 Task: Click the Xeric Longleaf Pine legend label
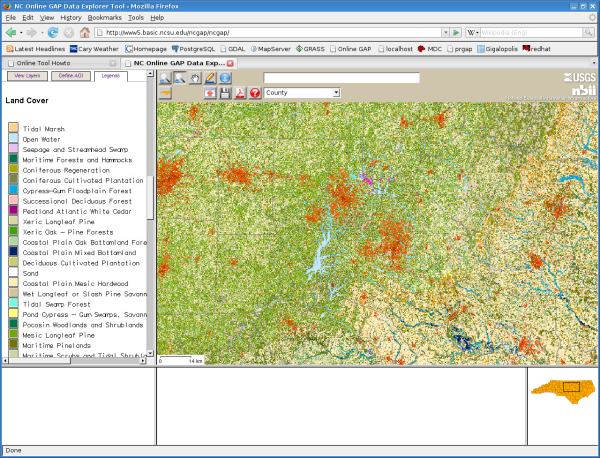59,222
